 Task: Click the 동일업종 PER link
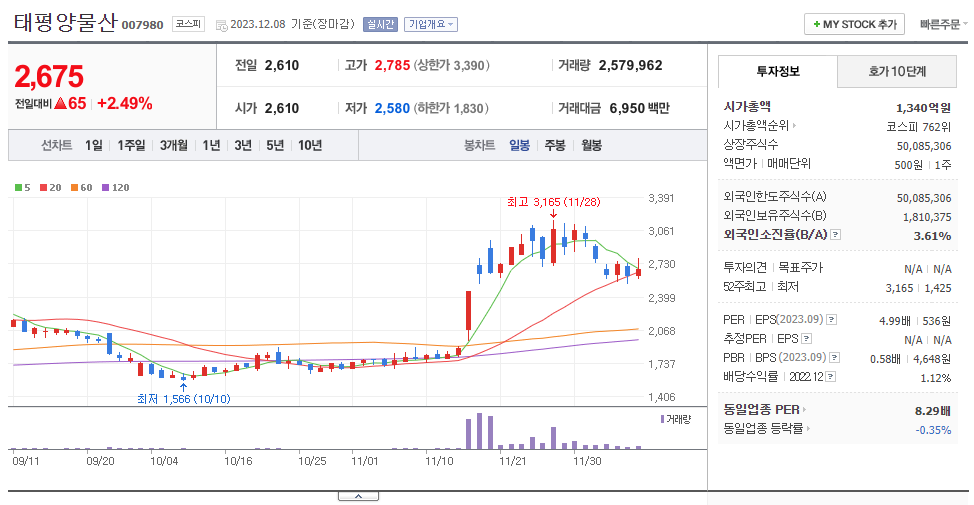pyautogui.click(x=761, y=410)
